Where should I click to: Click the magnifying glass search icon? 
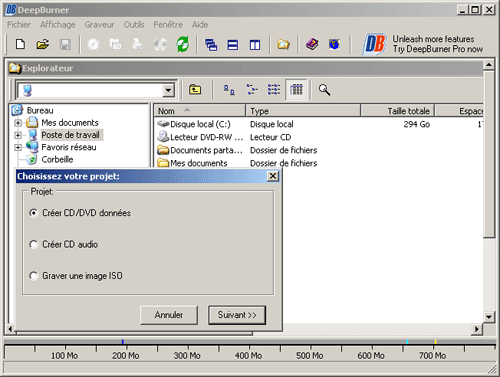click(324, 90)
